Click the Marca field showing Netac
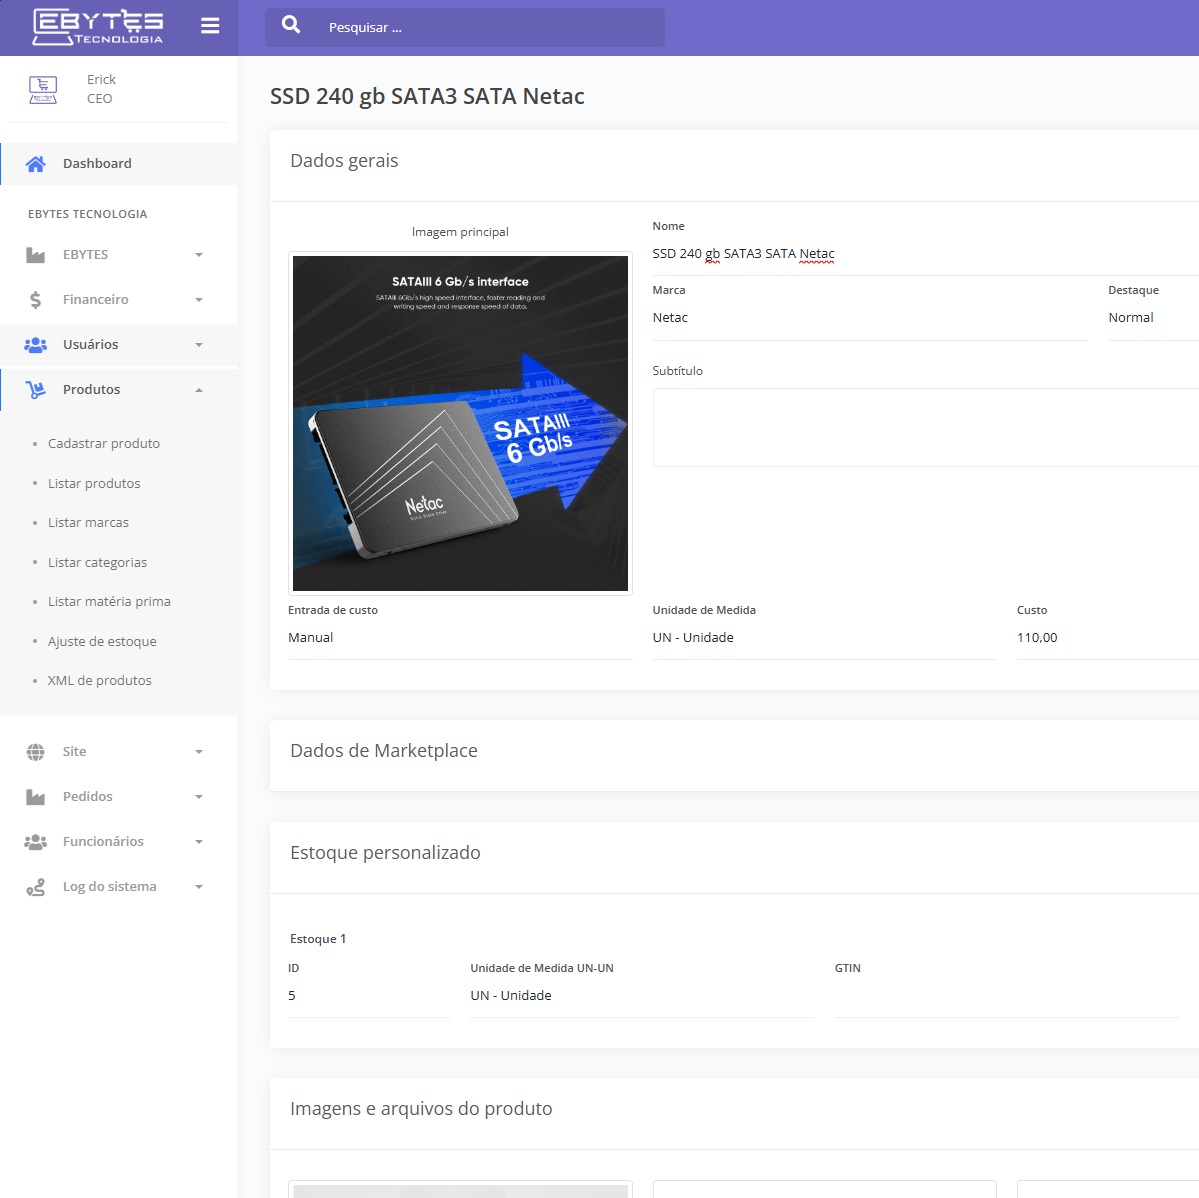 tap(869, 318)
